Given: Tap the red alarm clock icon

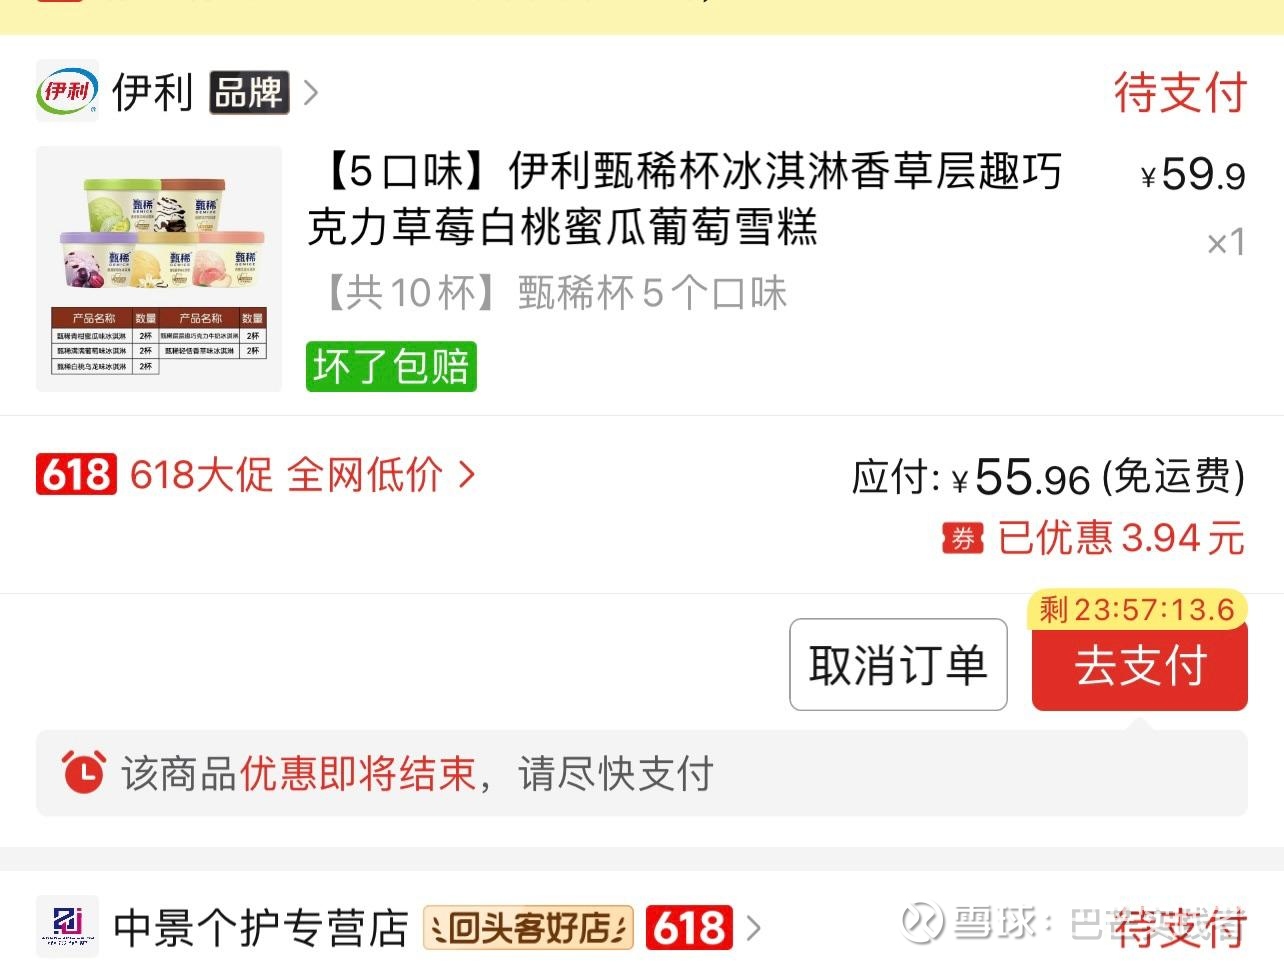Looking at the screenshot, I should [x=83, y=772].
